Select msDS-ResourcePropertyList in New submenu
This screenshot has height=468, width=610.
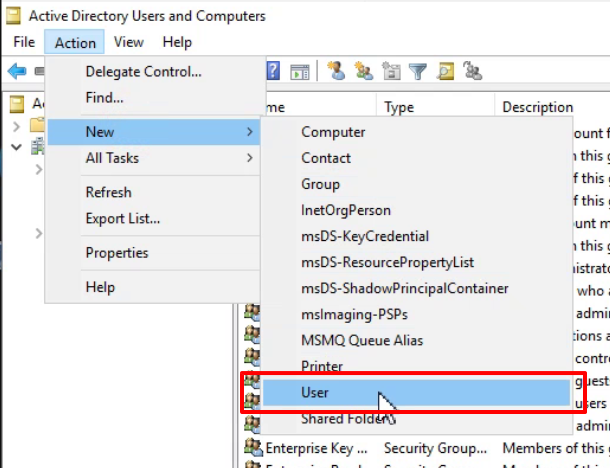(416, 262)
